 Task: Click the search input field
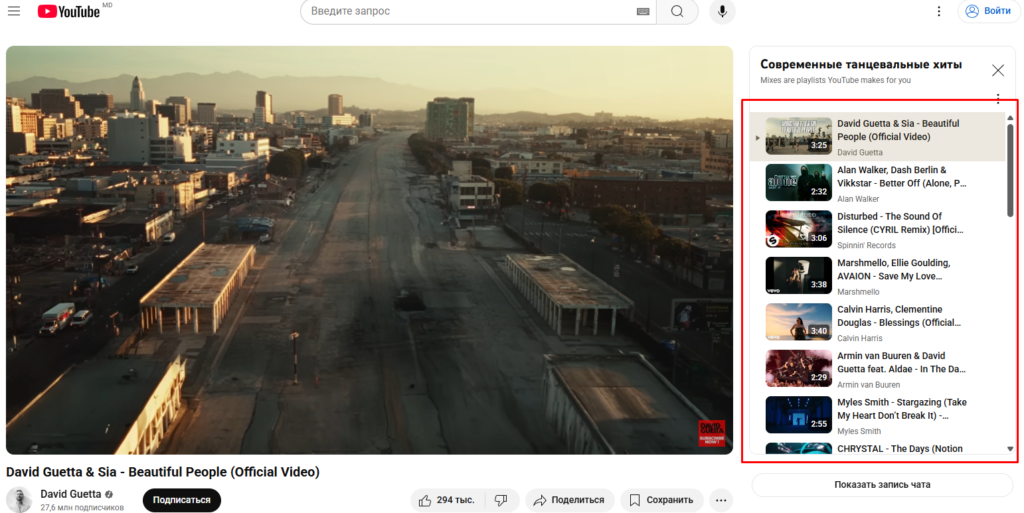[470, 12]
